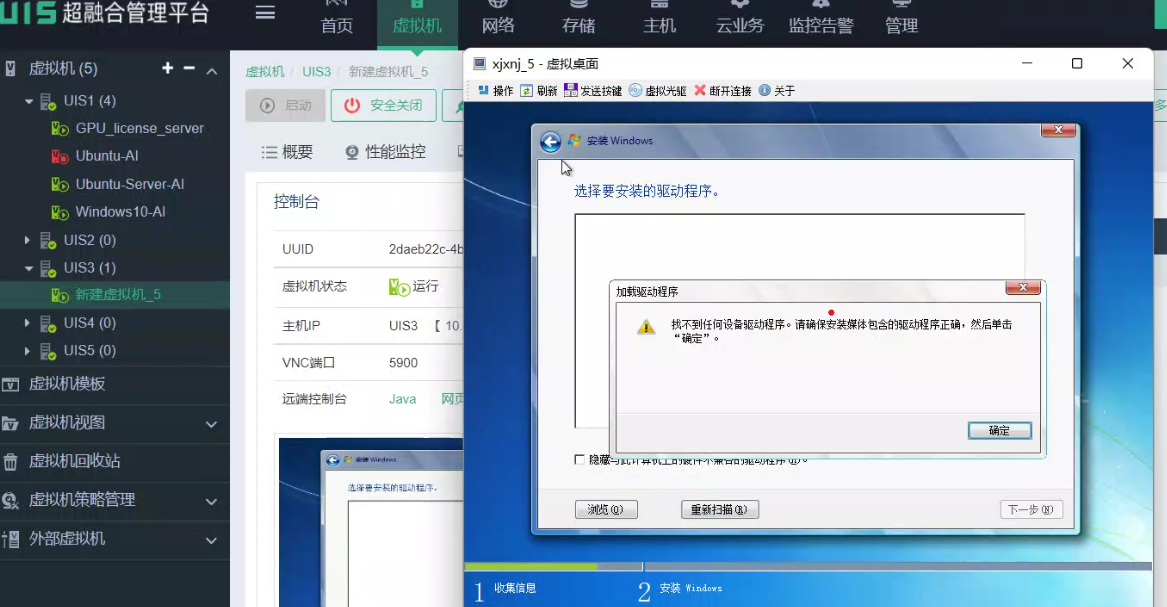Close the 加载驱动程序 dialog
The height and width of the screenshot is (607, 1167).
point(1023,288)
